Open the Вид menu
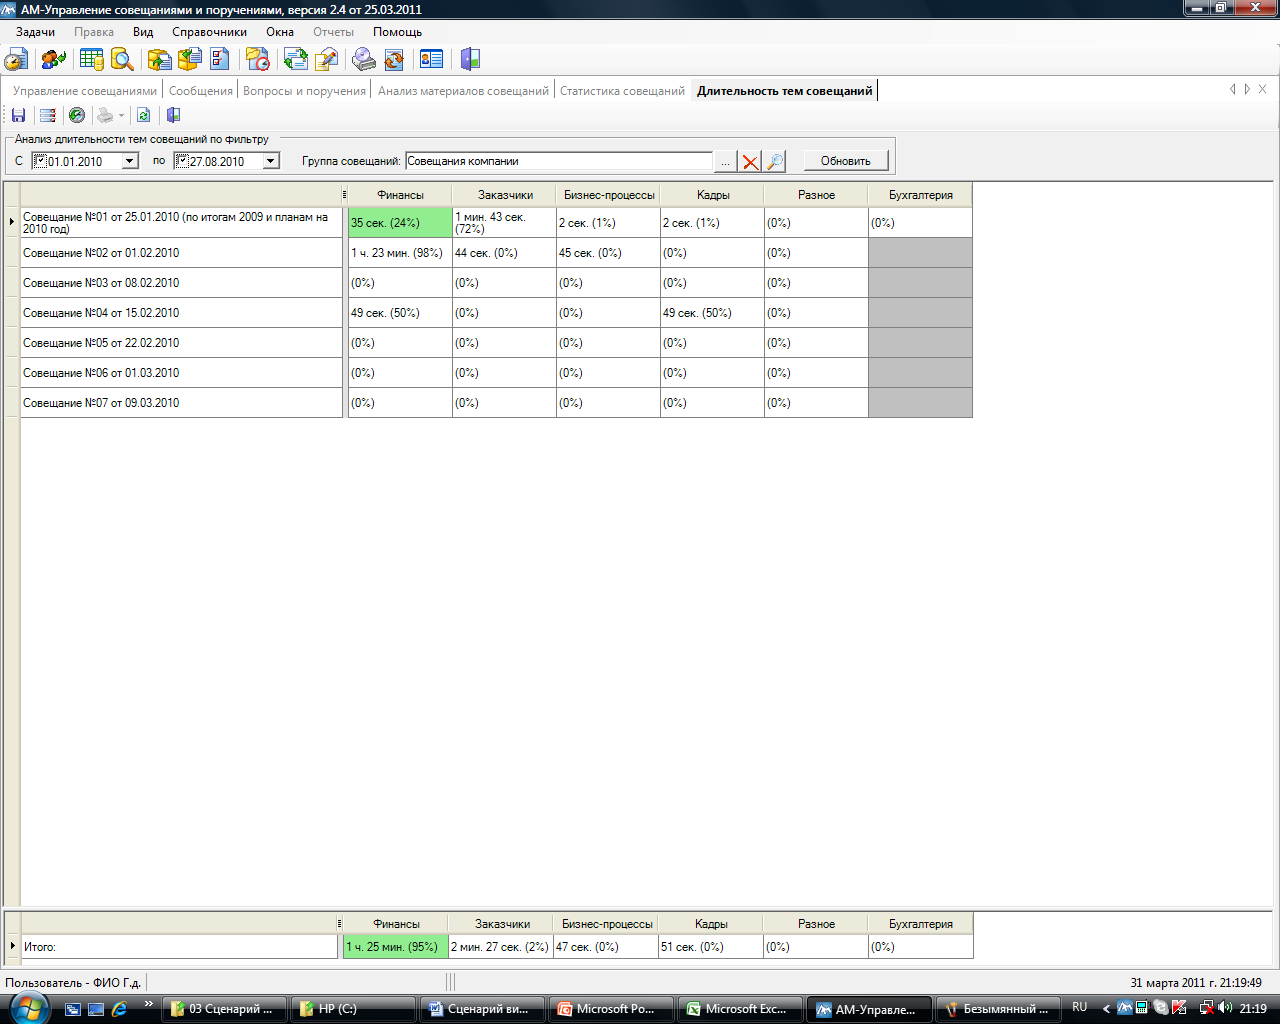Image resolution: width=1280 pixels, height=1024 pixels. [143, 32]
